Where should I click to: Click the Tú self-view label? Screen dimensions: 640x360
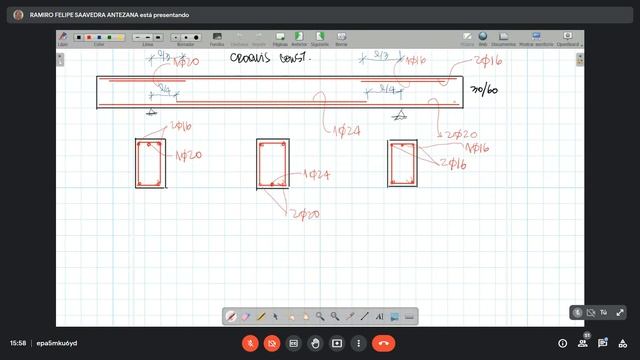point(604,313)
